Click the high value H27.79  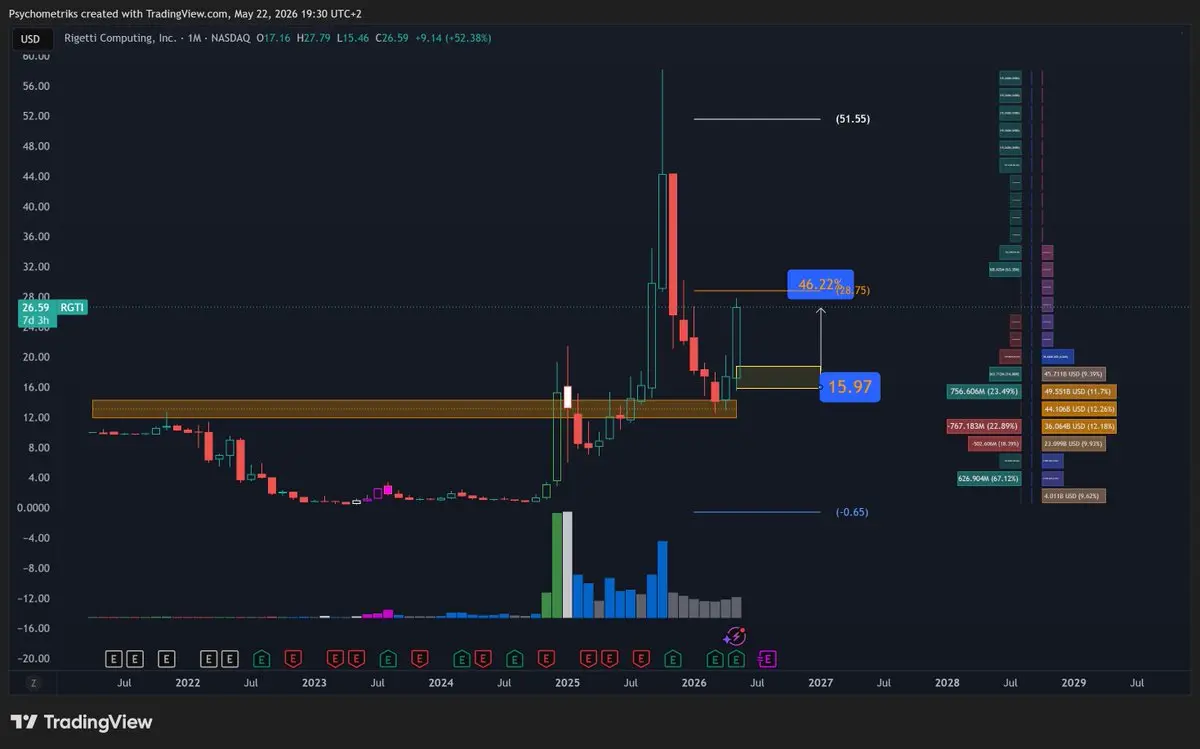(x=314, y=38)
